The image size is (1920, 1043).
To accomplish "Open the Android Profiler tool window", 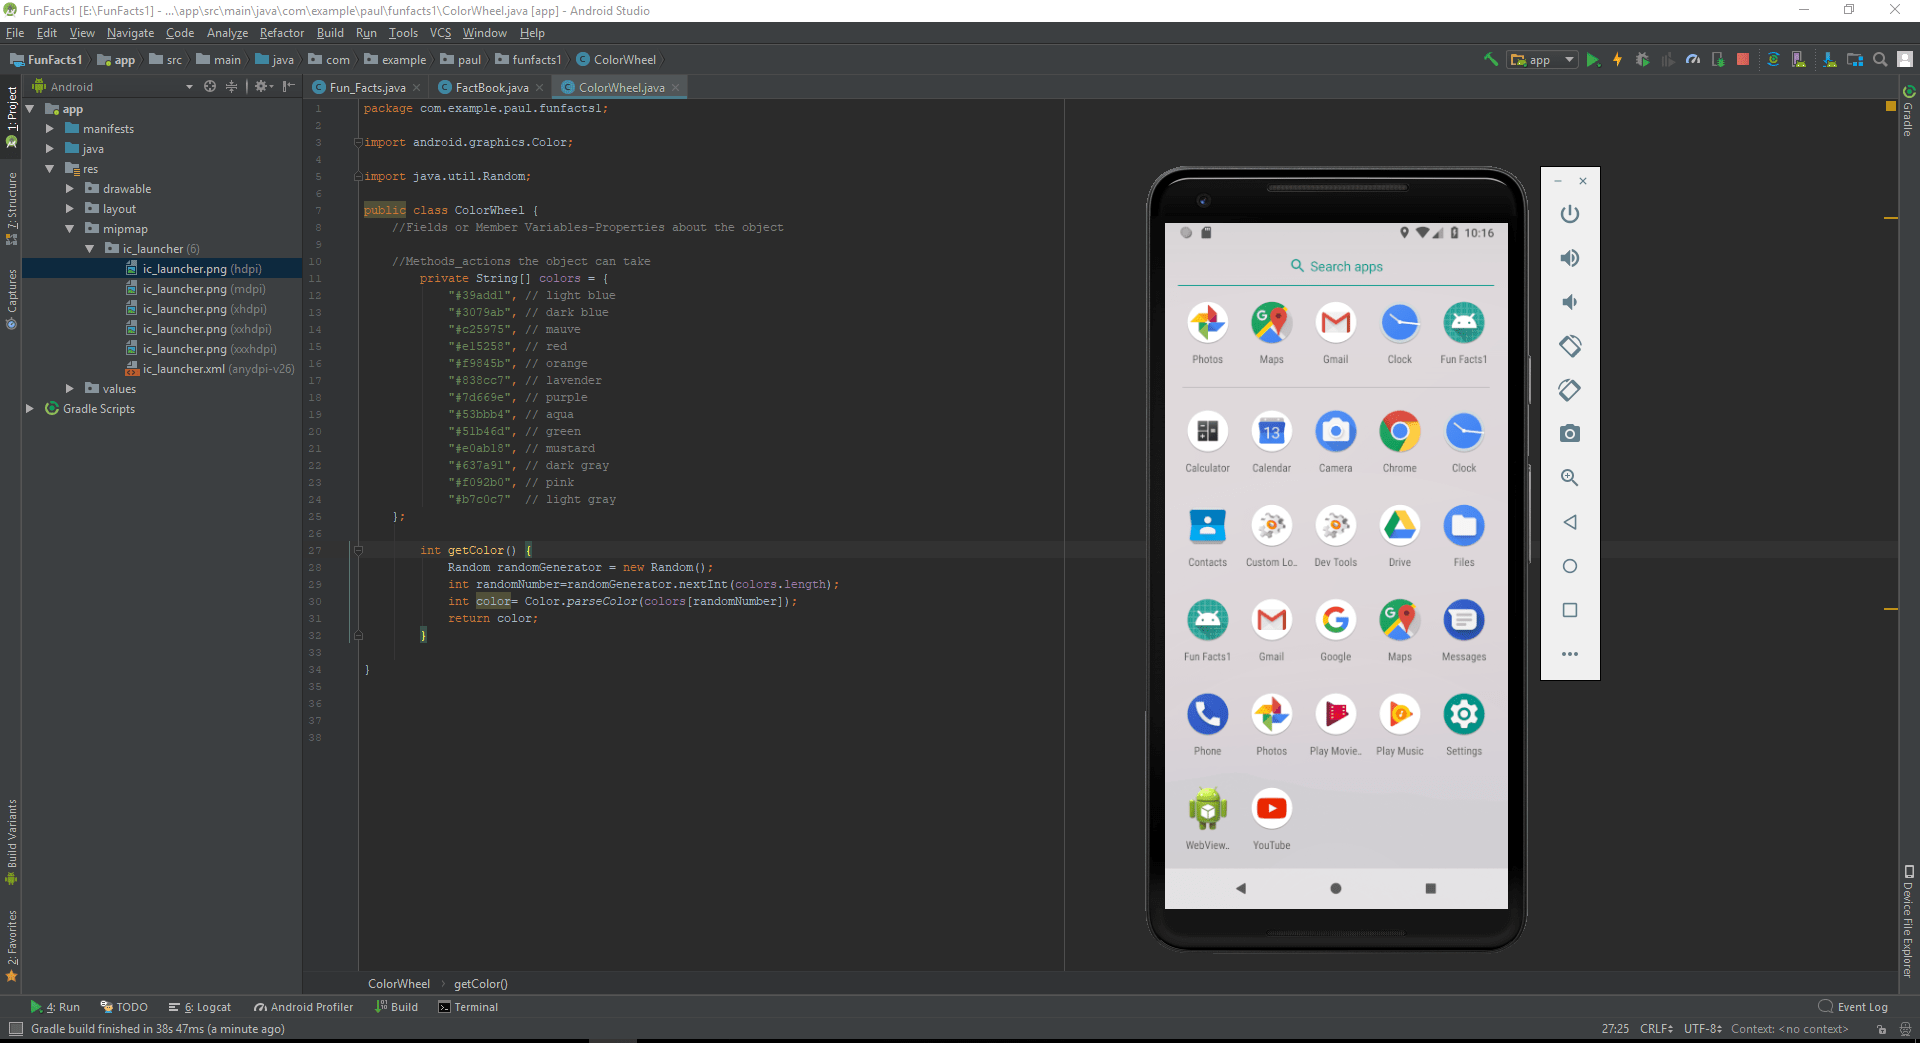I will (304, 1007).
